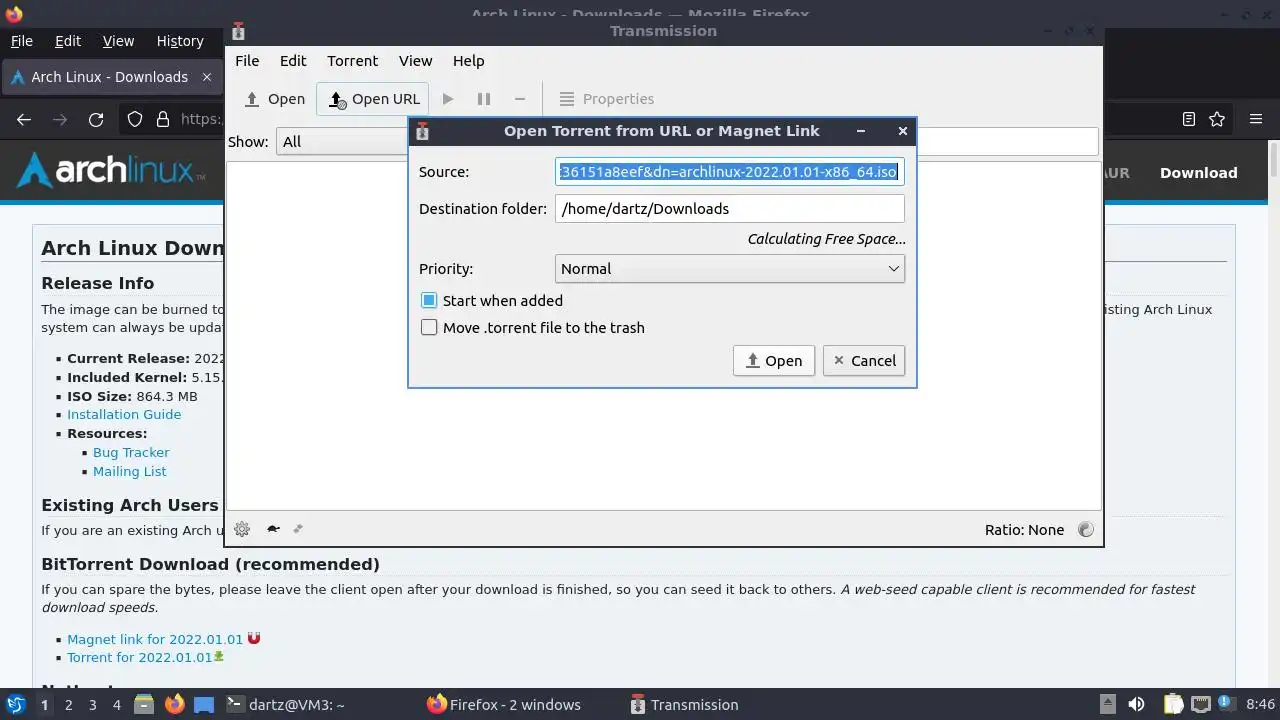Open Transmission File menu
Viewport: 1280px width, 720px height.
(x=247, y=61)
